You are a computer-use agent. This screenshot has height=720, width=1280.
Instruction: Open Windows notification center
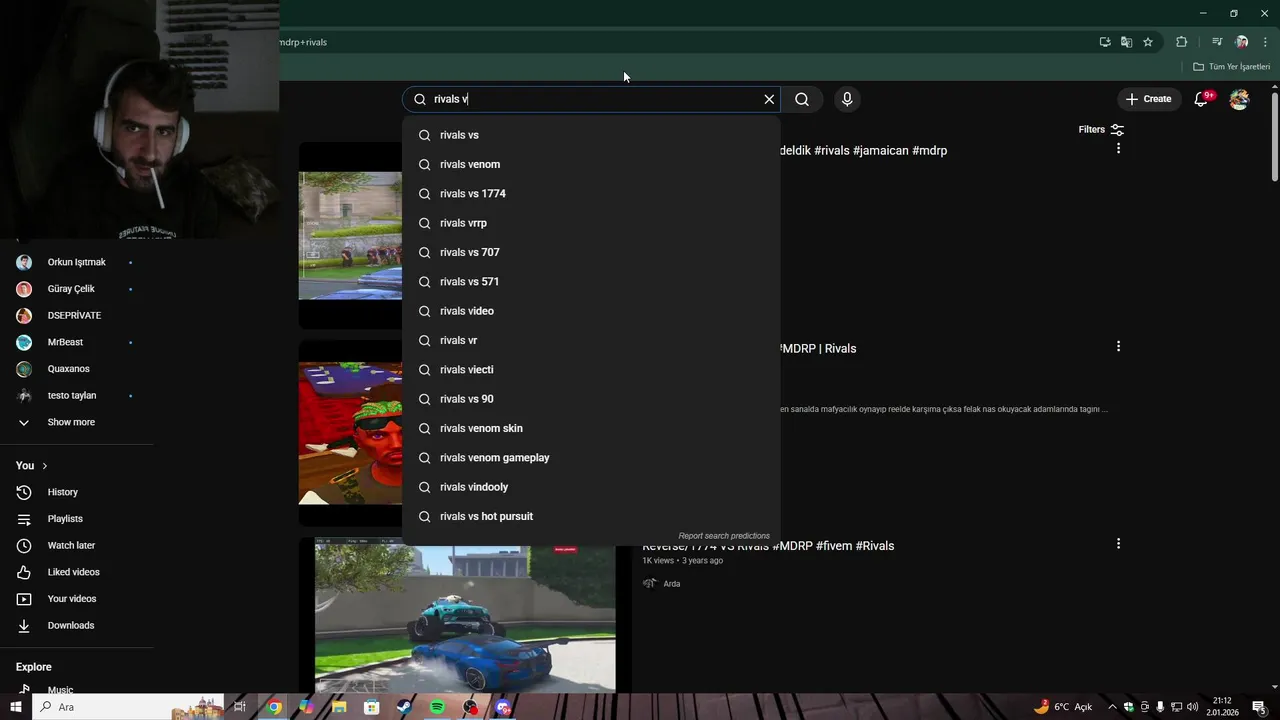click(x=1259, y=707)
